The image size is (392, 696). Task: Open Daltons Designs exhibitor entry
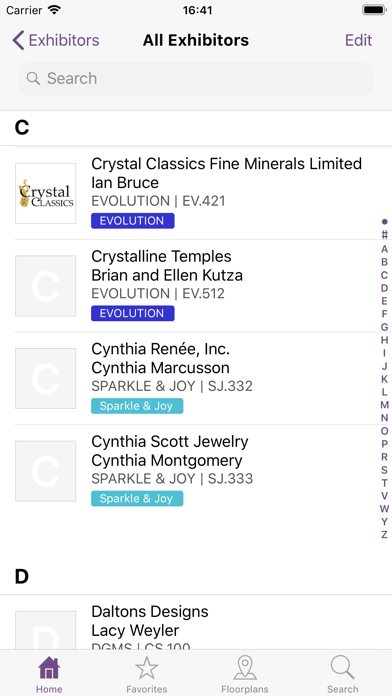click(196, 624)
